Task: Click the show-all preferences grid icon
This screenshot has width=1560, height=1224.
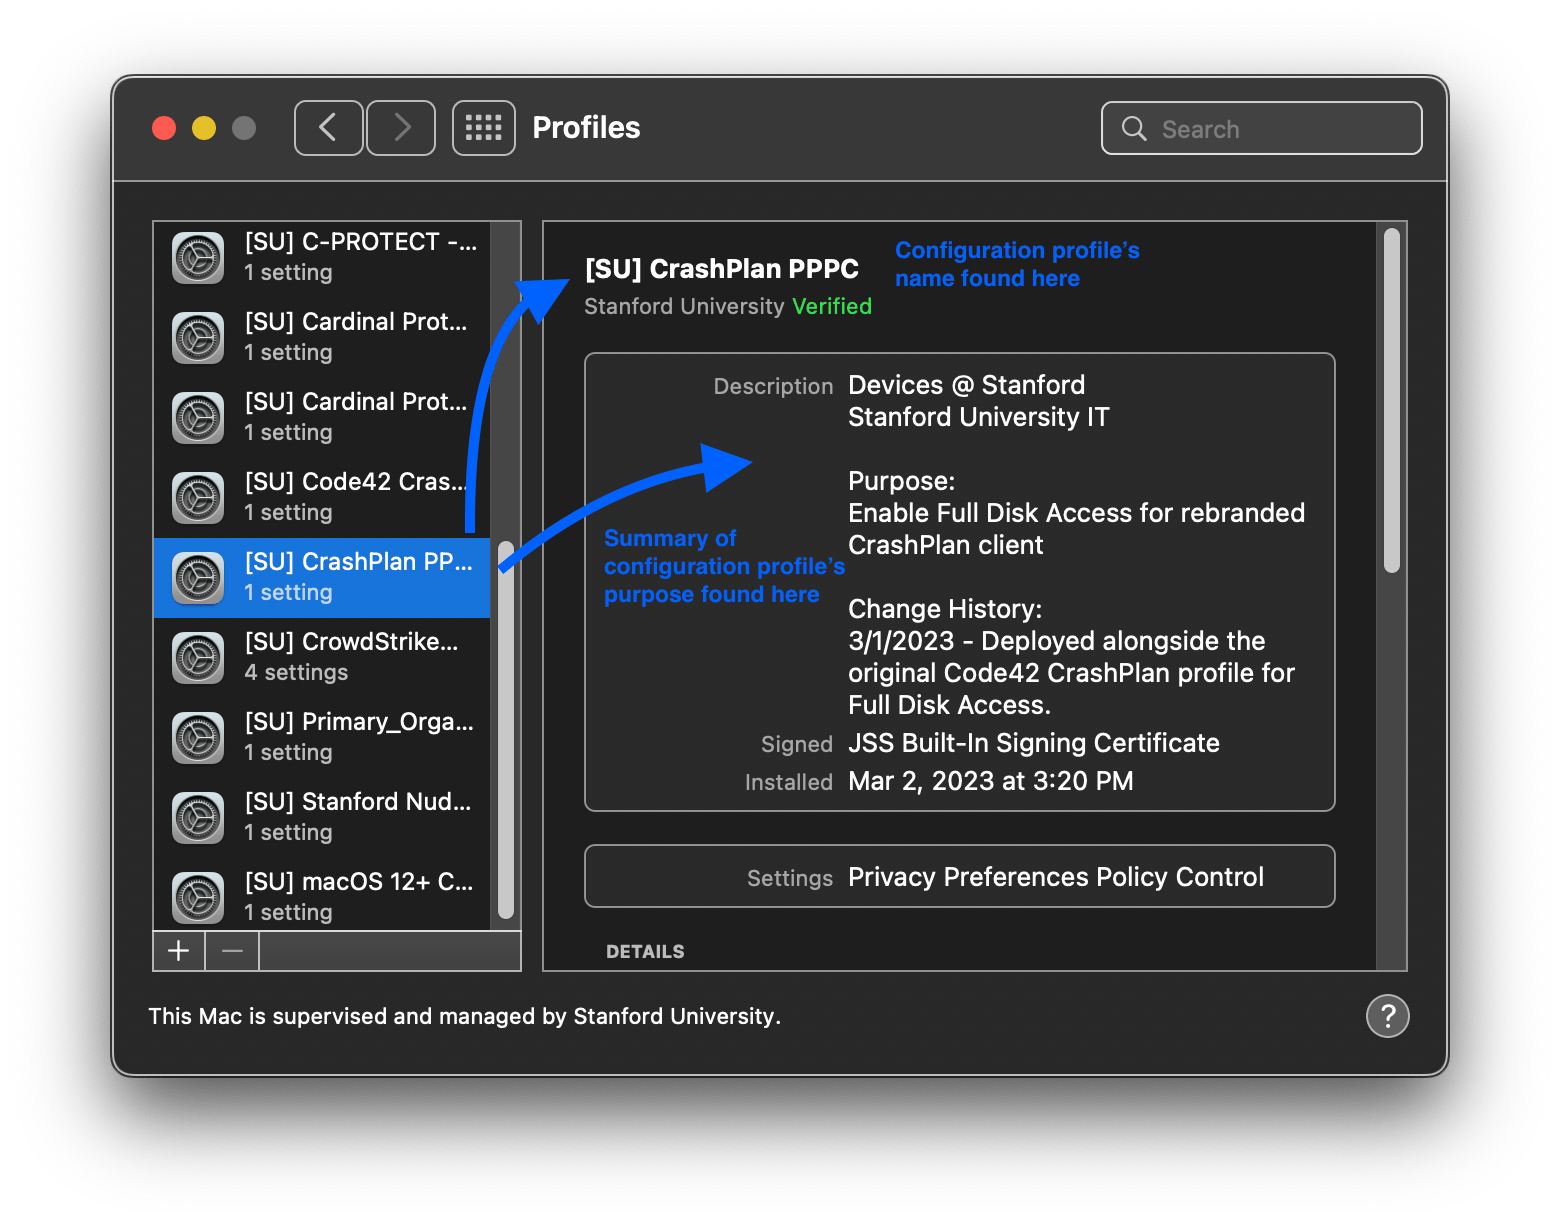Action: pyautogui.click(x=483, y=127)
